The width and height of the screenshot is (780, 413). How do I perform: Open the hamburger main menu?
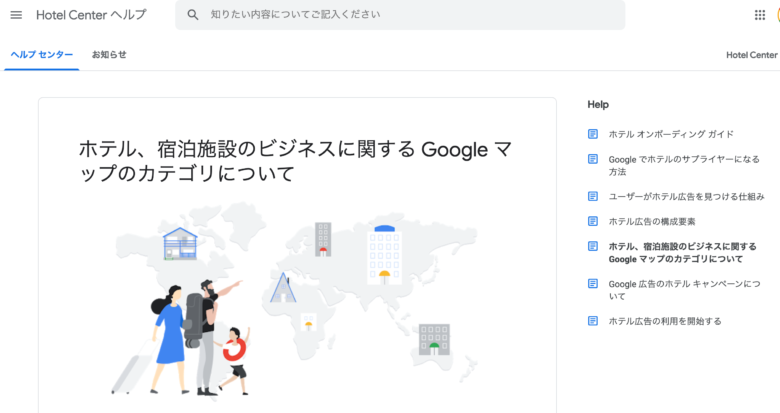point(16,15)
